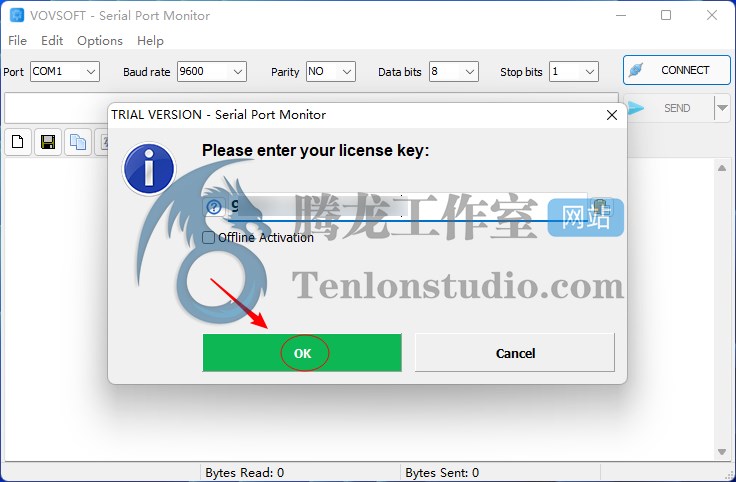The height and width of the screenshot is (482, 736).
Task: Click the blue send arrow icon
Action: pos(635,108)
